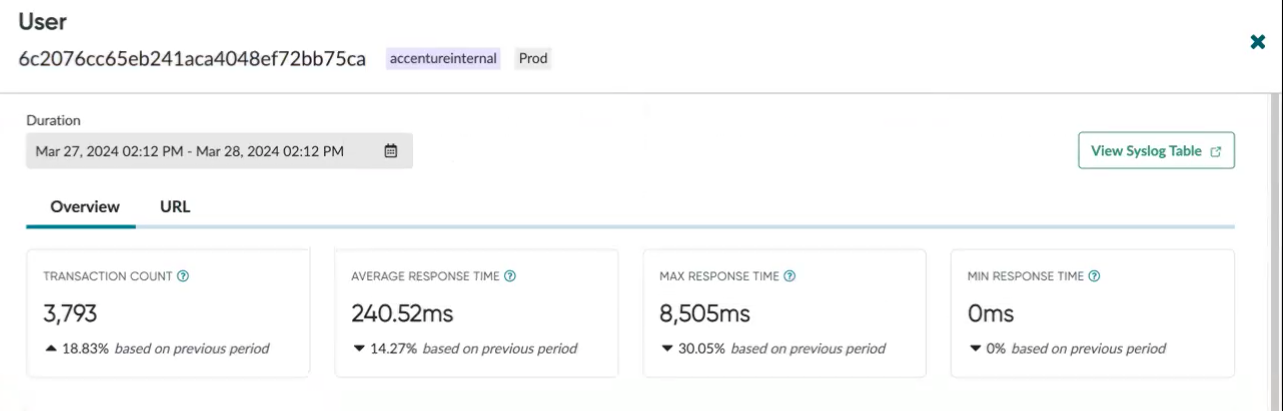Select user ID 6c2076cc65eb241aca4048ef72bb75ca
The image size is (1283, 411).
192,58
